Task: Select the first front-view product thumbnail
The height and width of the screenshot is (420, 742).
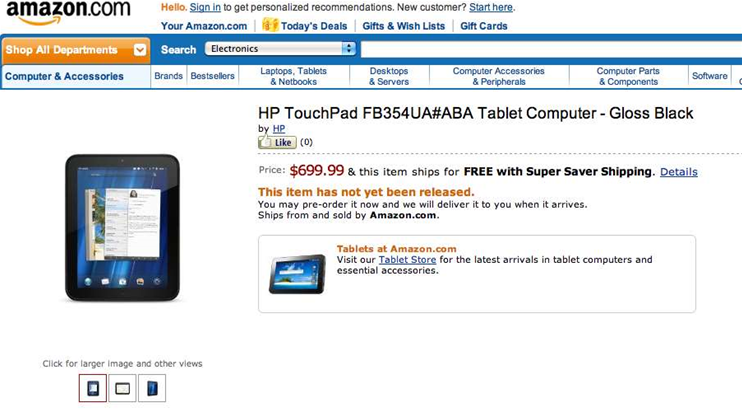Action: coord(93,388)
